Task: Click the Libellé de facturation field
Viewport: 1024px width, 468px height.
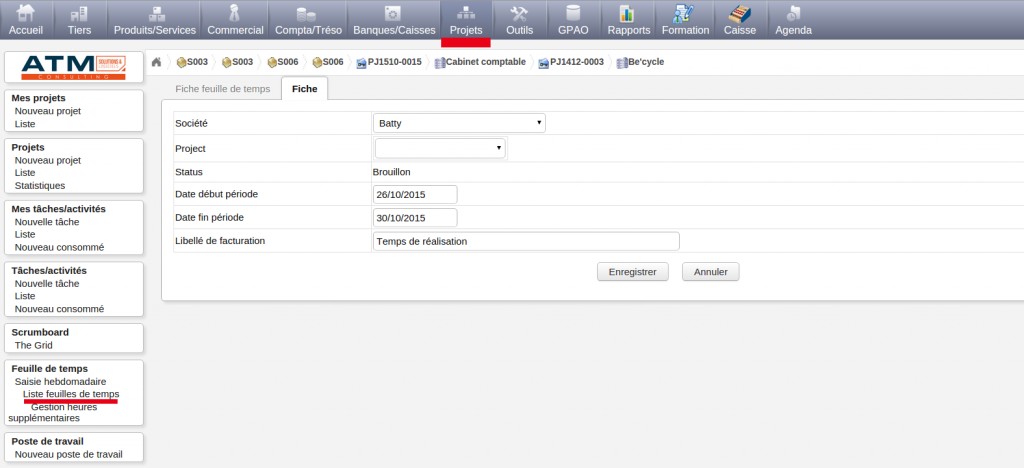Action: point(526,241)
